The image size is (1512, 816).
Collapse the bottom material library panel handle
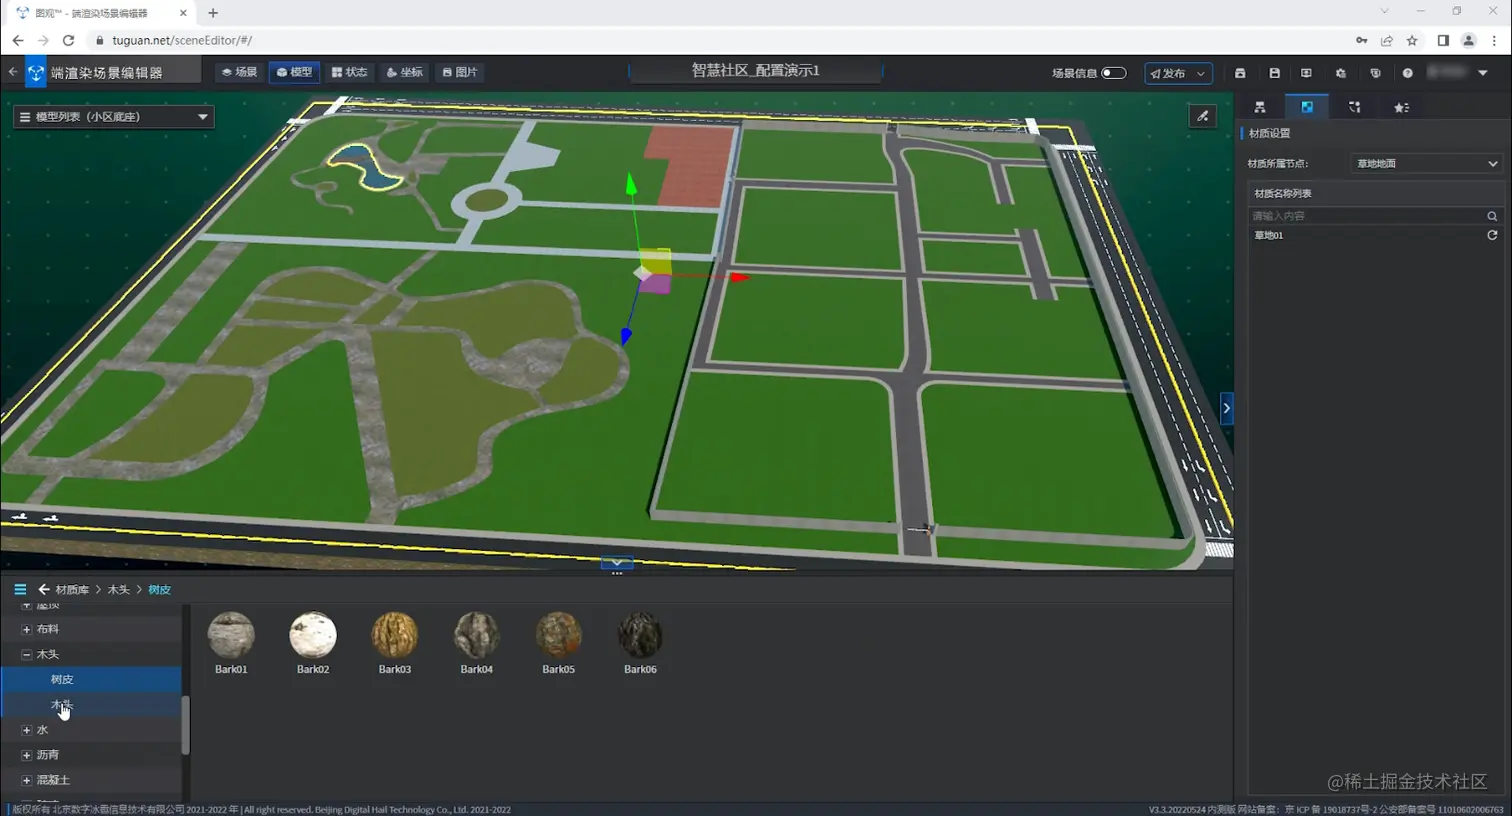tap(617, 563)
